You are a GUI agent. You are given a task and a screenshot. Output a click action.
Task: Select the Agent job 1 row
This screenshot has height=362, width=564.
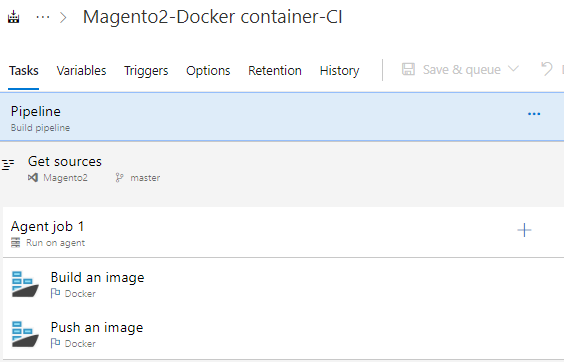pyautogui.click(x=283, y=232)
